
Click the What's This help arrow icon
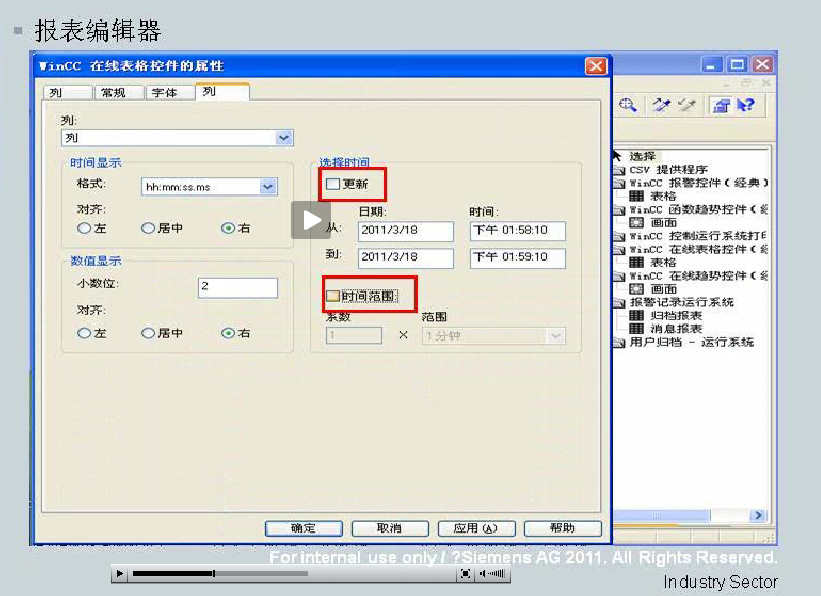746,105
